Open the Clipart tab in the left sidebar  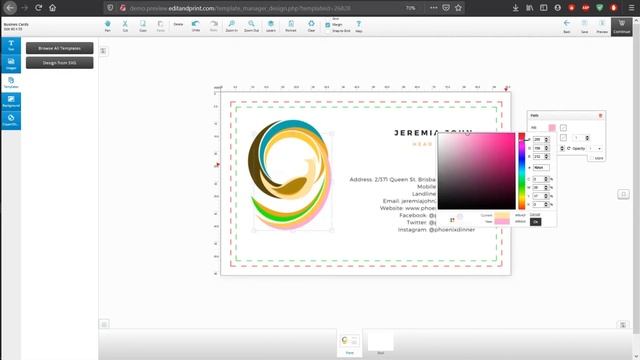[11, 120]
